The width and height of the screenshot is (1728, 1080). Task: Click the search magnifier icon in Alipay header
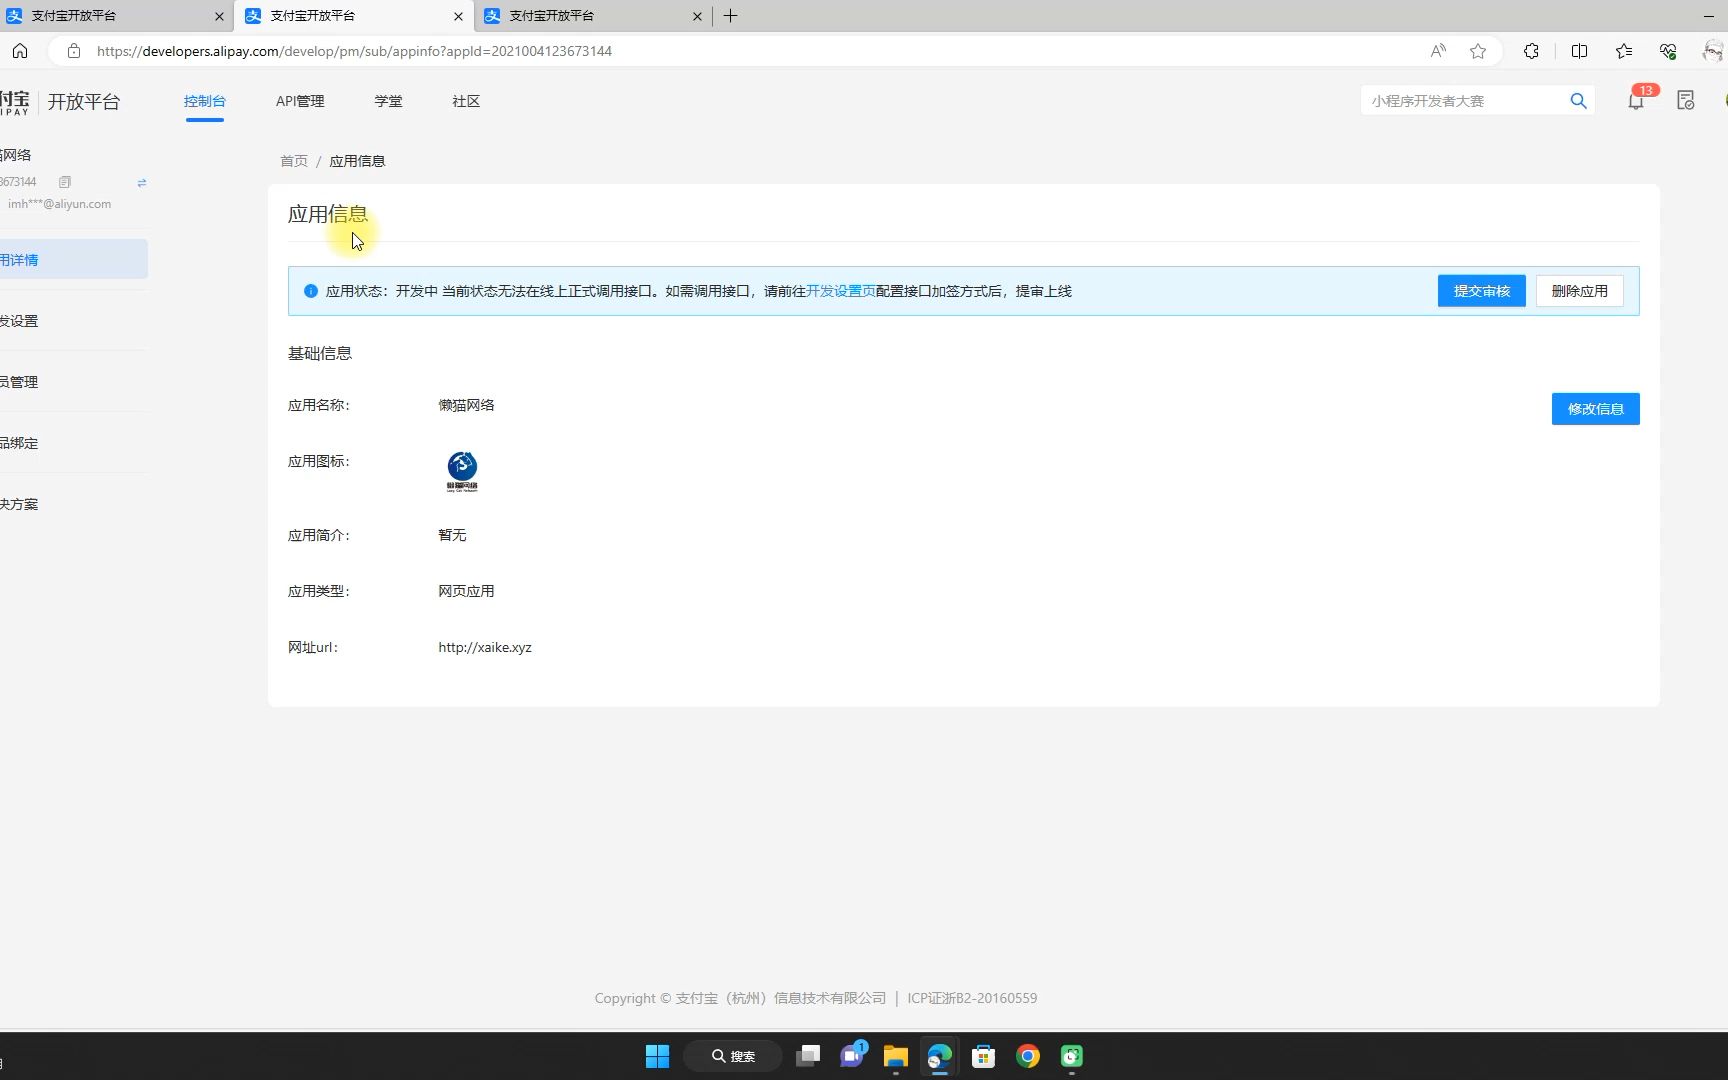click(x=1578, y=101)
